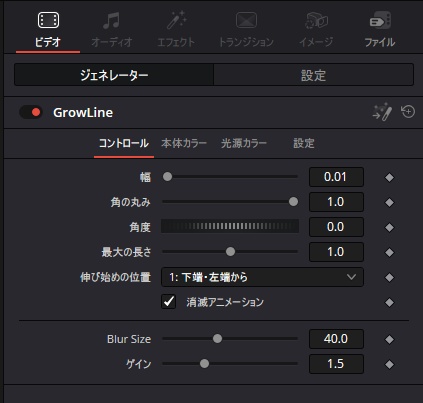Switch to the 光源カラー tab
The height and width of the screenshot is (403, 423).
click(244, 143)
